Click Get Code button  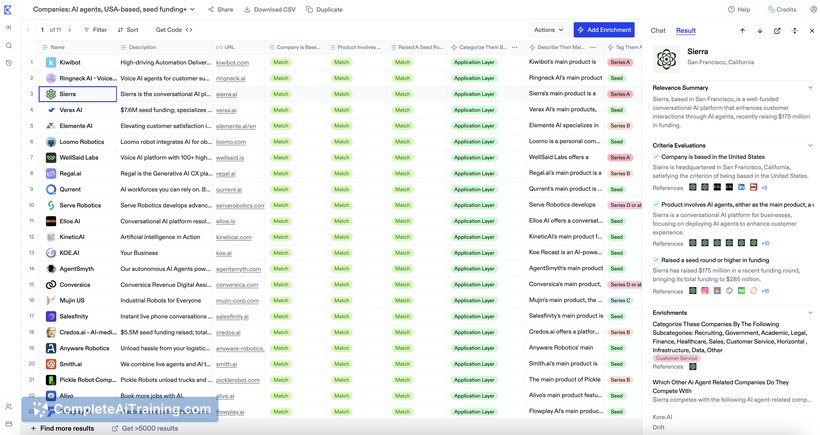[x=174, y=30]
